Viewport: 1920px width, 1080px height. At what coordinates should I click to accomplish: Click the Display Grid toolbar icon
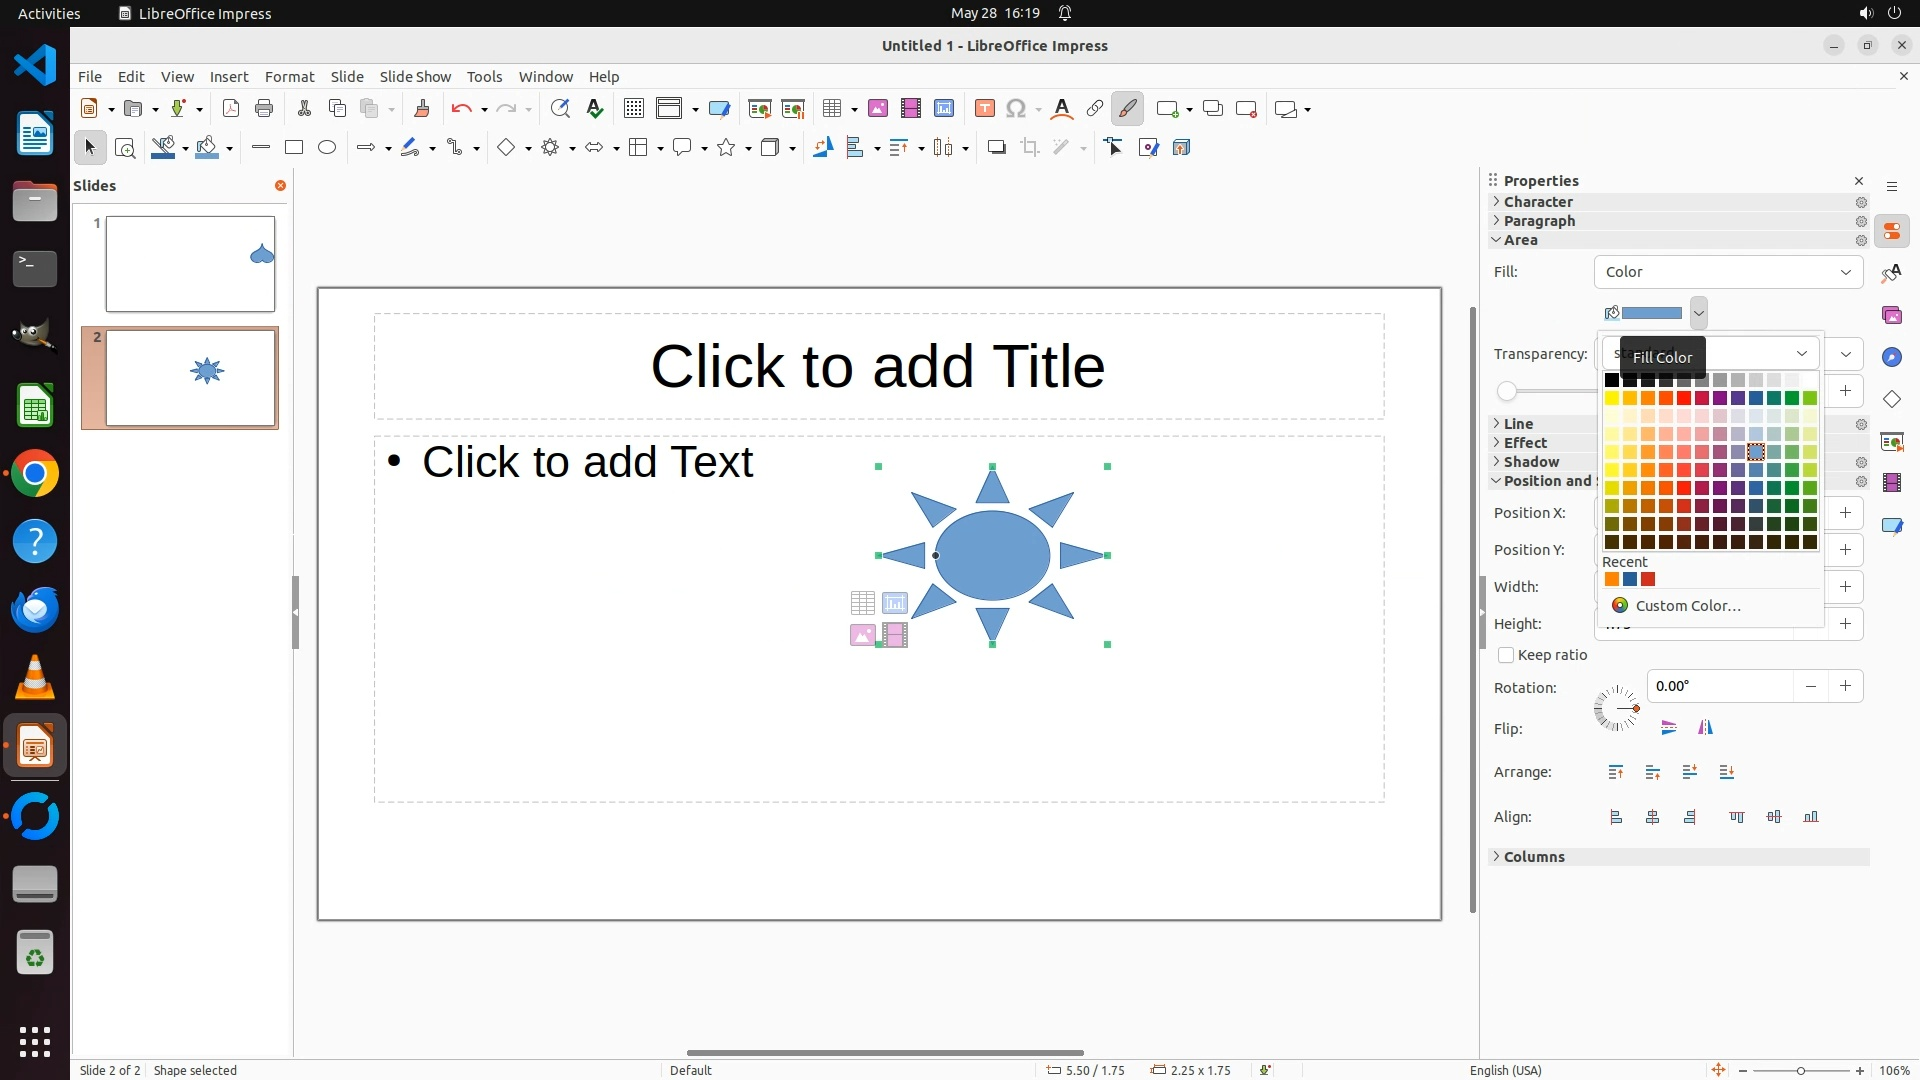[x=633, y=109]
